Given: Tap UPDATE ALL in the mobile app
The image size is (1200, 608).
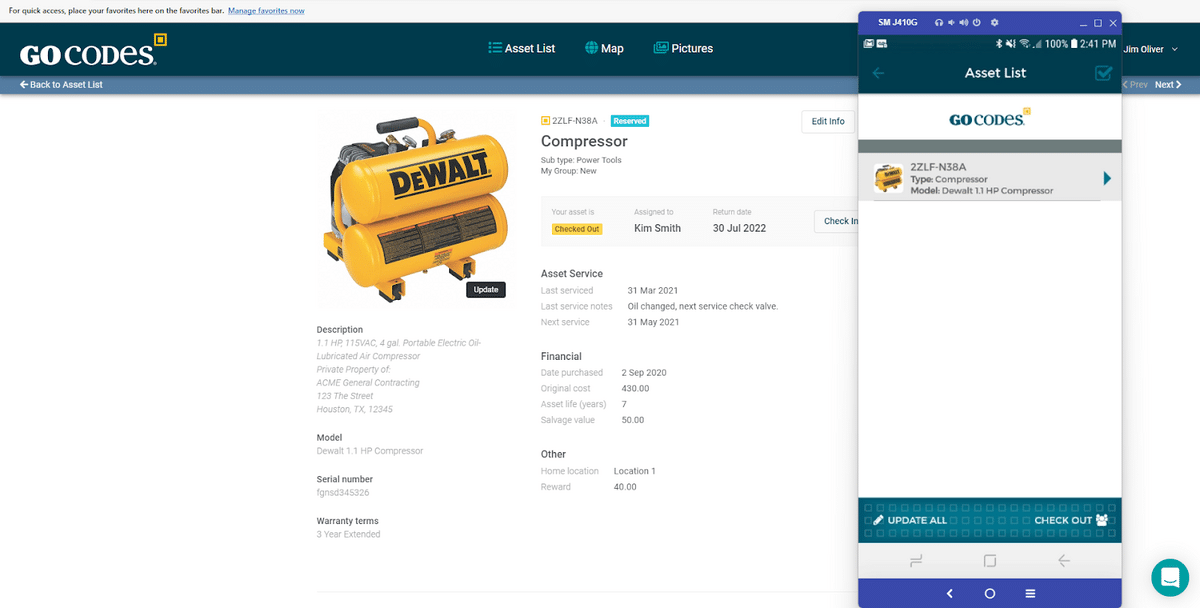Looking at the screenshot, I should 910,520.
